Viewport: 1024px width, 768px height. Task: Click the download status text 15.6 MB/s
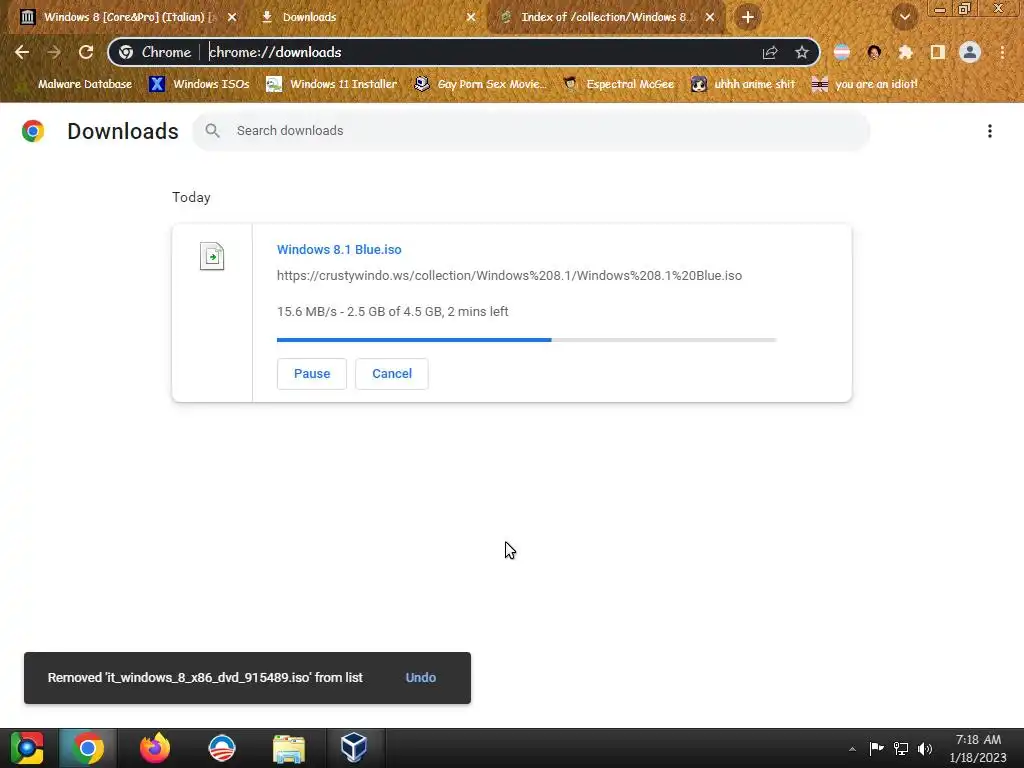click(x=392, y=312)
